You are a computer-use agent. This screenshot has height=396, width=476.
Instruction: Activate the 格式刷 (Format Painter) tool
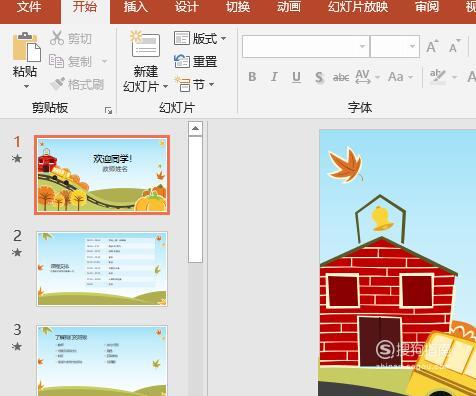pyautogui.click(x=77, y=84)
